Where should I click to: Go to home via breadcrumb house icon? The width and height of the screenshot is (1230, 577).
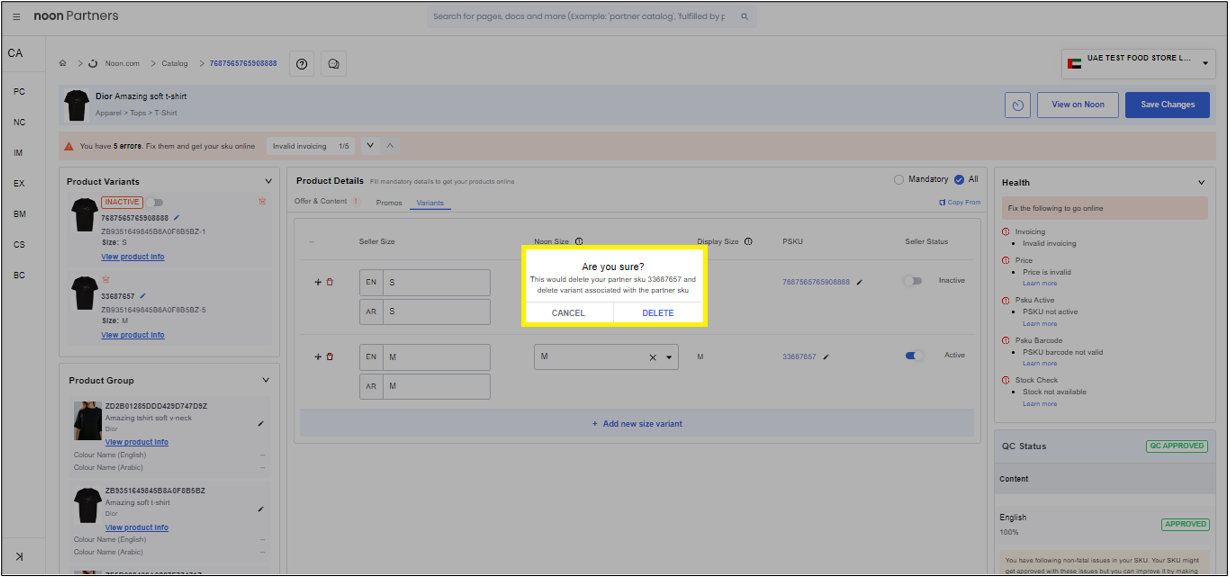(x=63, y=64)
